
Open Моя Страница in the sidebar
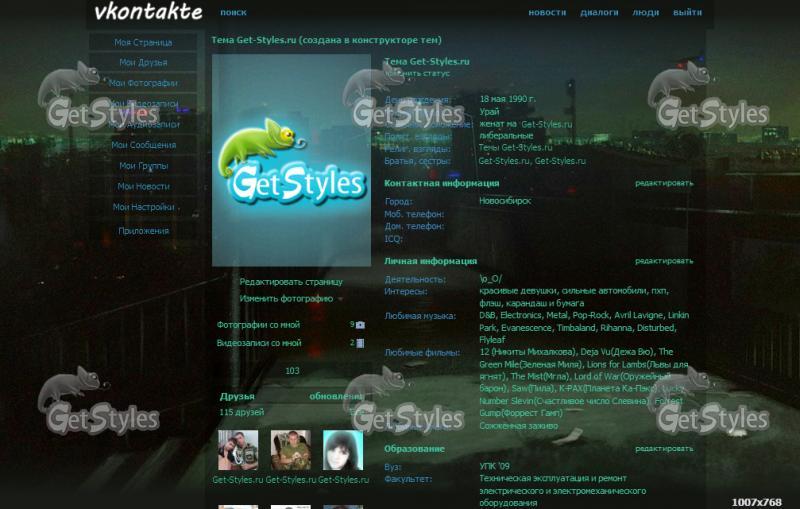click(x=143, y=42)
